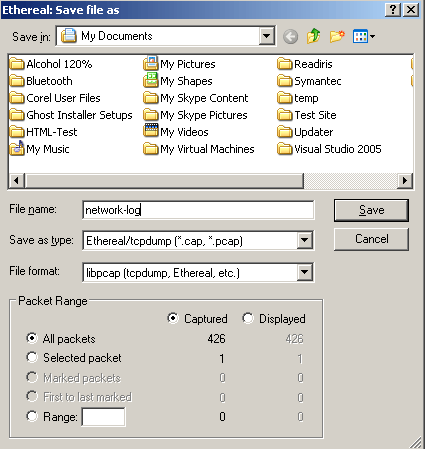The width and height of the screenshot is (425, 449).
Task: Select the Test Site folder icon
Action: coord(285,115)
